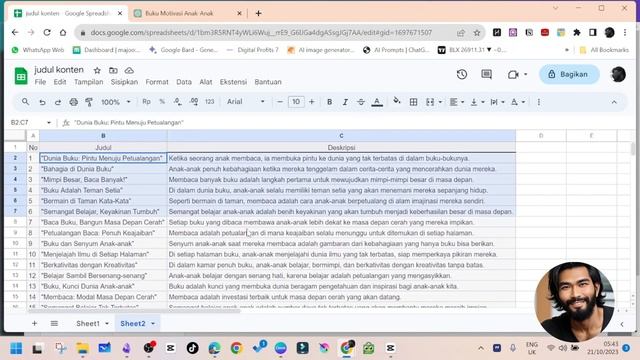Select column B header
Image resolution: width=640 pixels, height=360 pixels.
coord(103,136)
